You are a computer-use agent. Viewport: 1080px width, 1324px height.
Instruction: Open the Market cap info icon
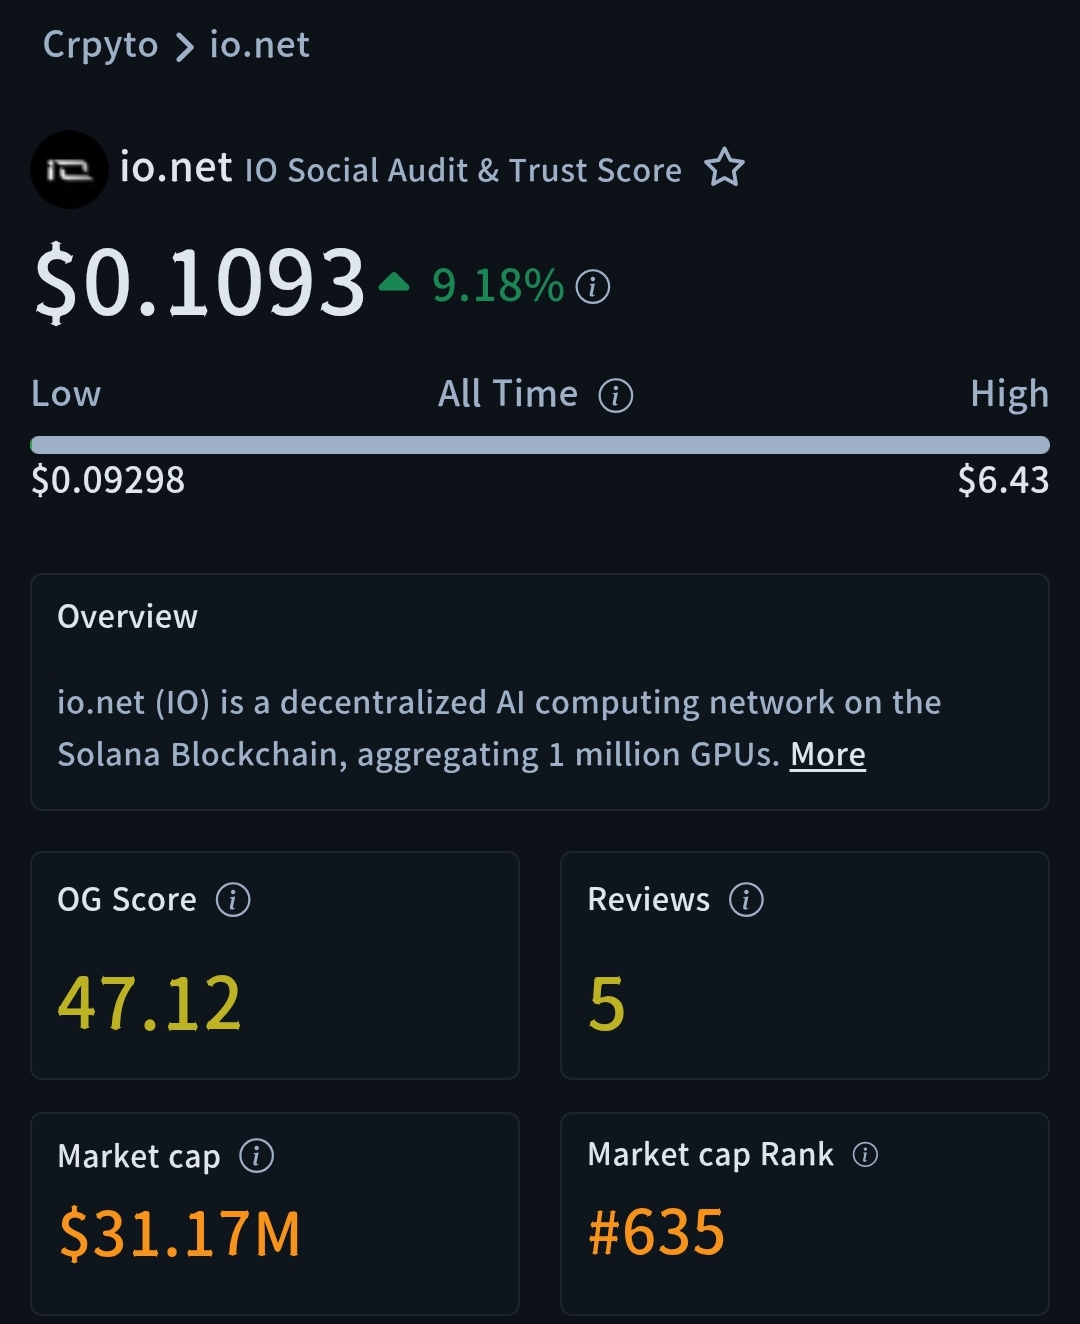(x=256, y=1157)
